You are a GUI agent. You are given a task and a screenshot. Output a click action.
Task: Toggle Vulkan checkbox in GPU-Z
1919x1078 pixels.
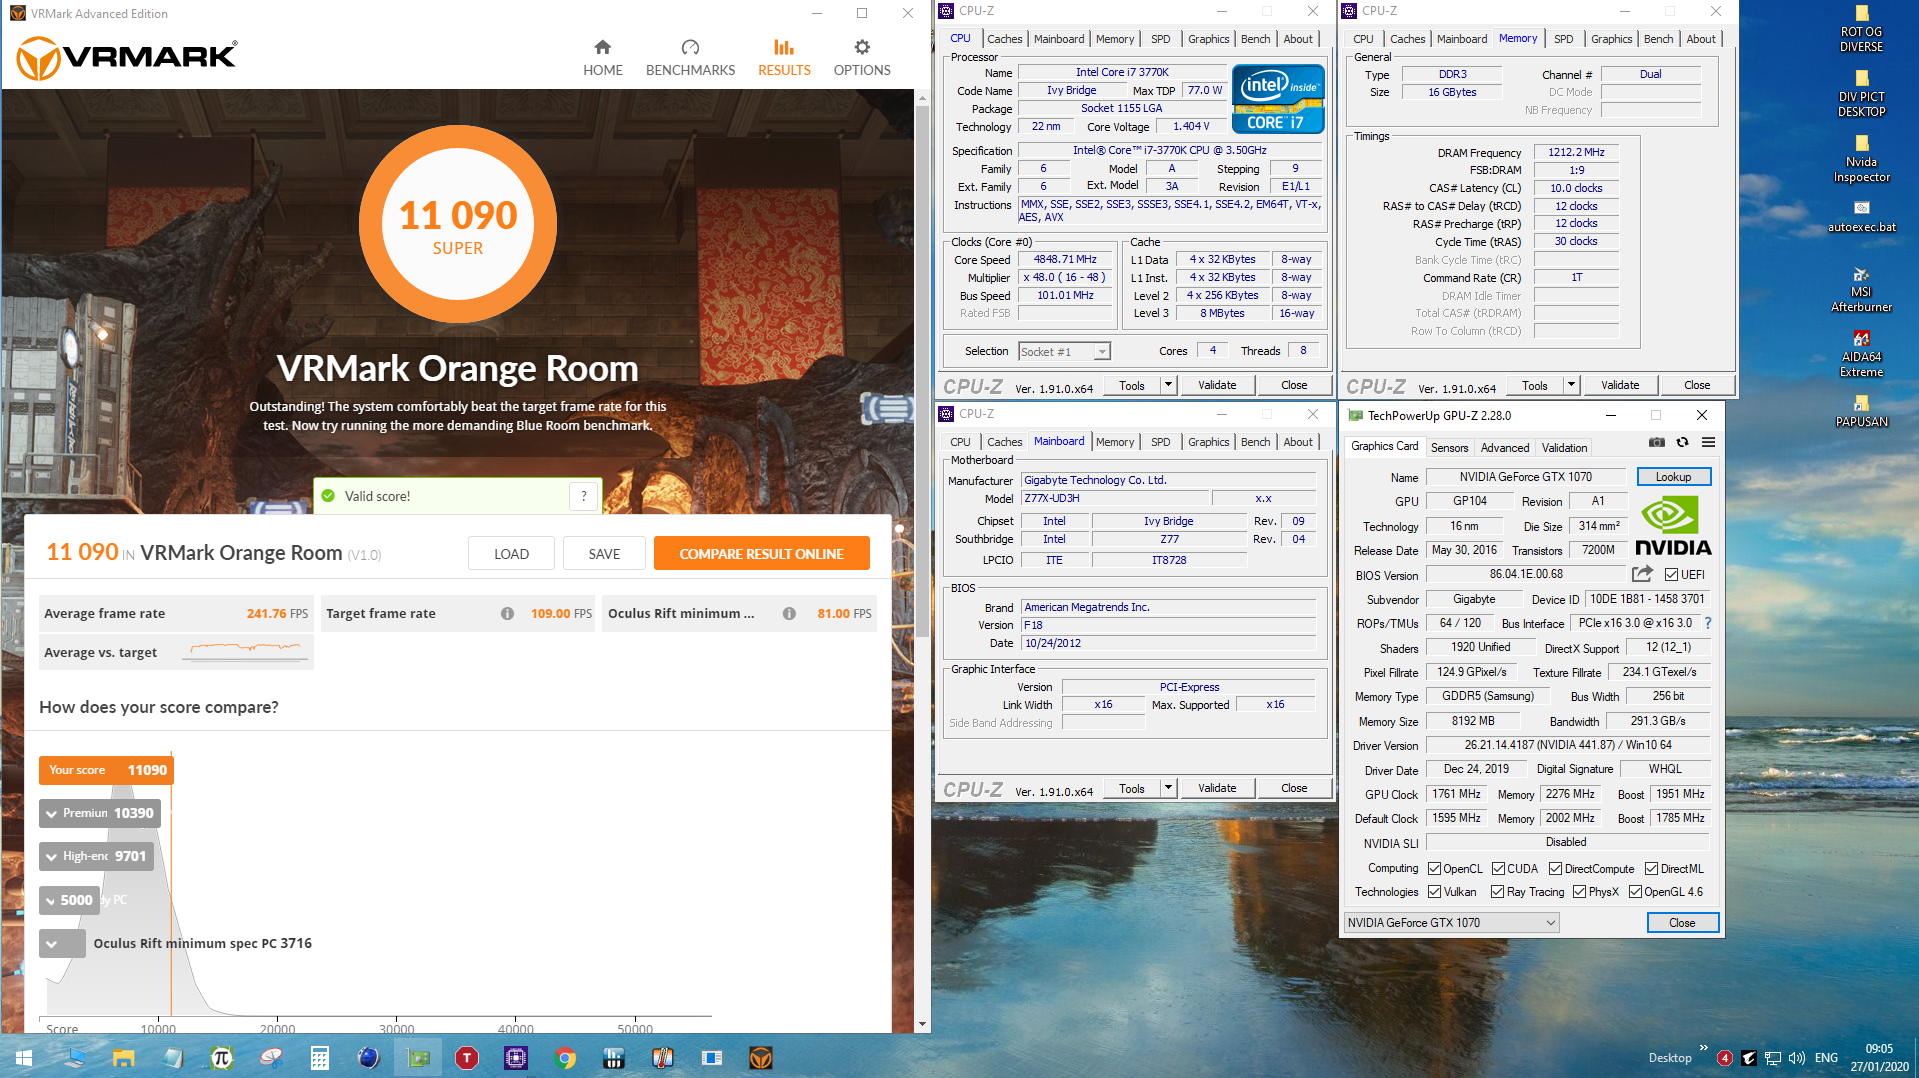tap(1434, 892)
